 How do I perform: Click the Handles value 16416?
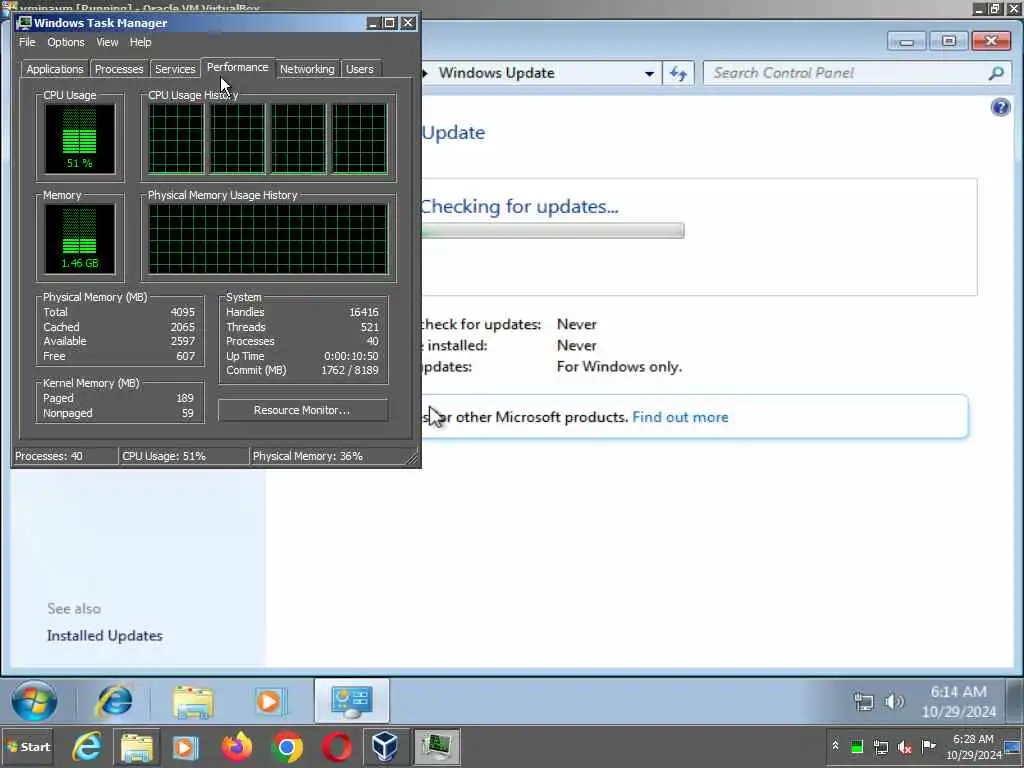[364, 312]
